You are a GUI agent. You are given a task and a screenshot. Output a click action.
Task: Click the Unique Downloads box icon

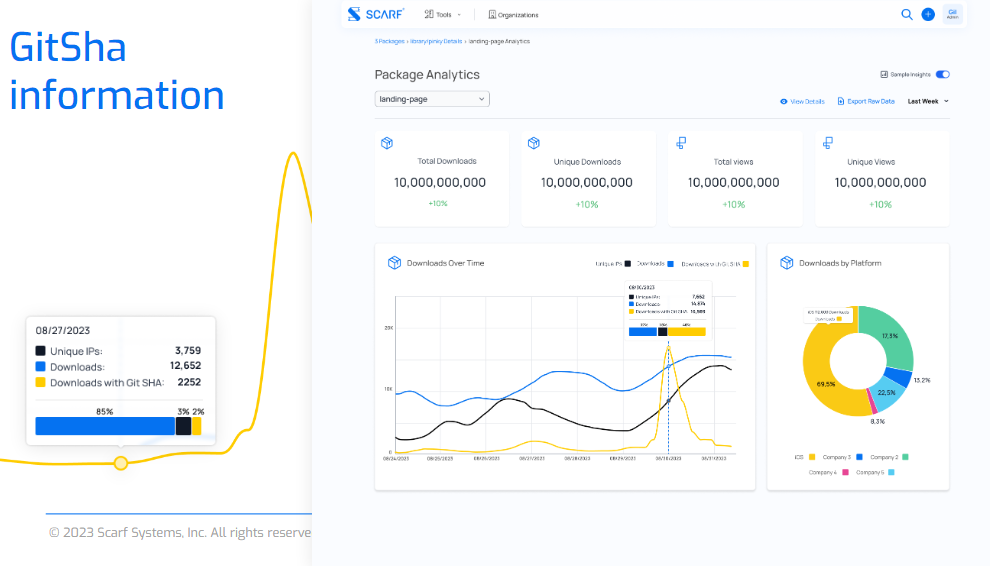click(x=534, y=143)
